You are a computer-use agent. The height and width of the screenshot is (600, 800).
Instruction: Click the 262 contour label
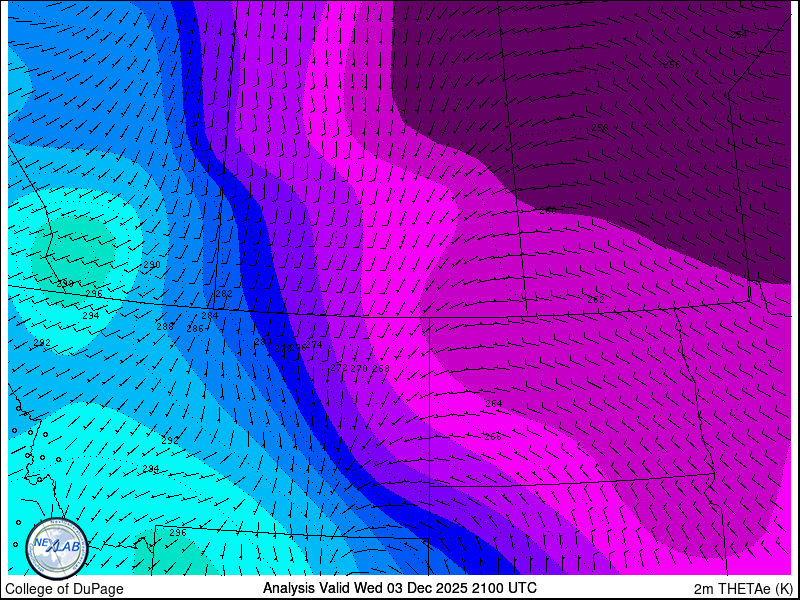596,299
